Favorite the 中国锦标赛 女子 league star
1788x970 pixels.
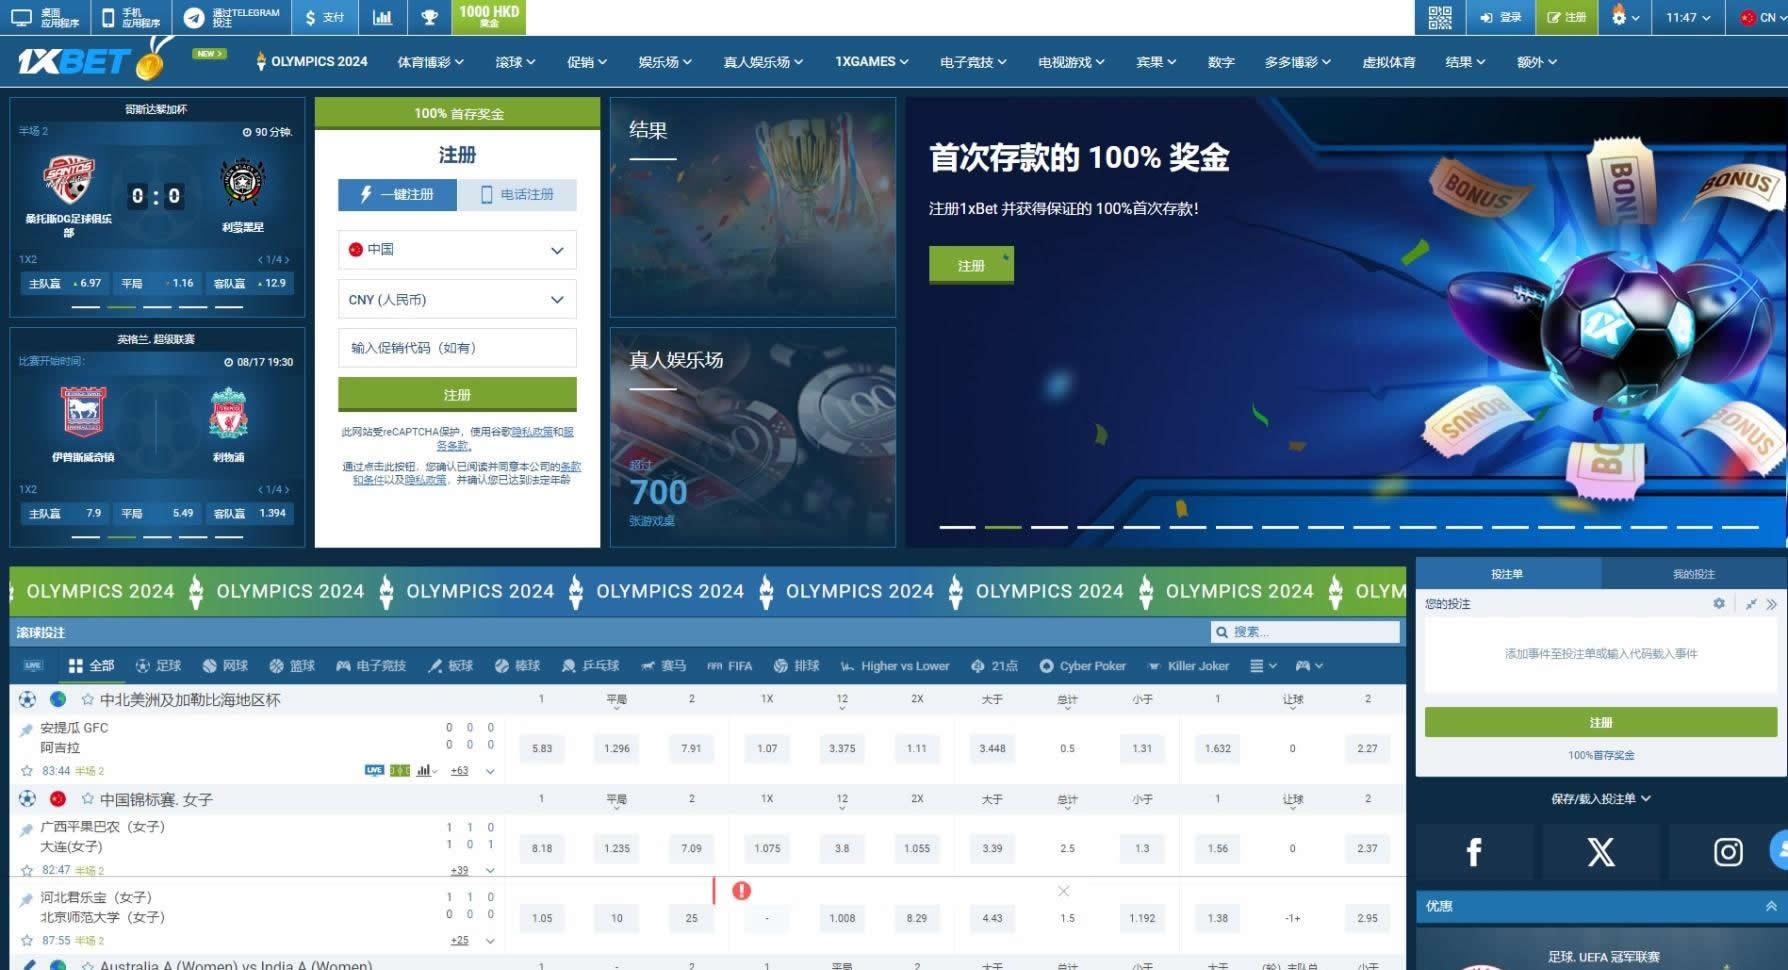(x=88, y=799)
